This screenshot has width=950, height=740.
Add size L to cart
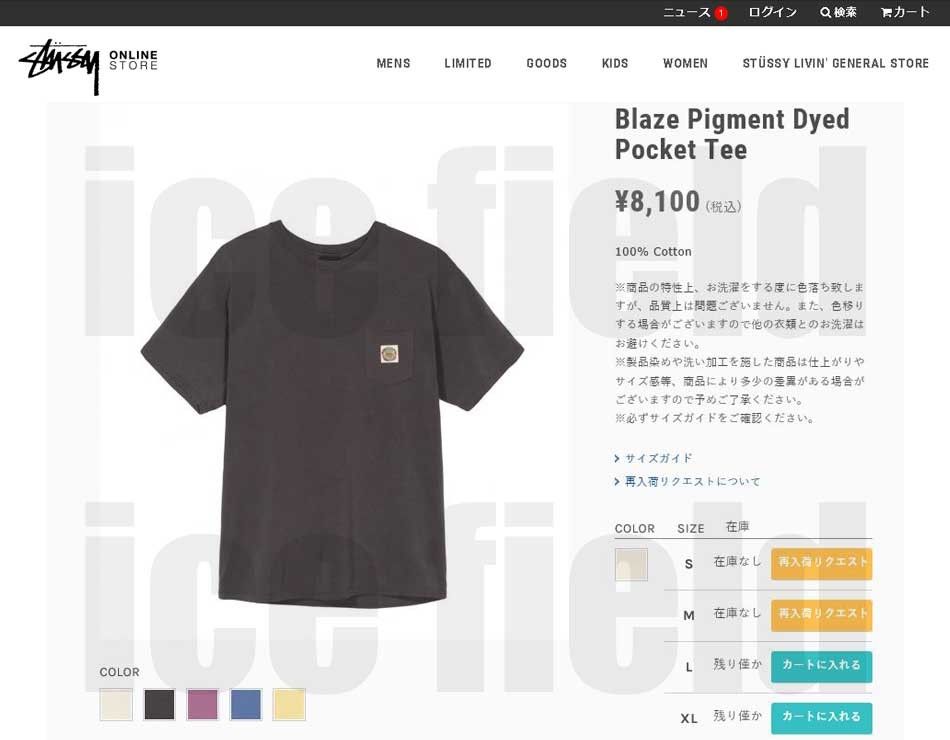point(822,667)
